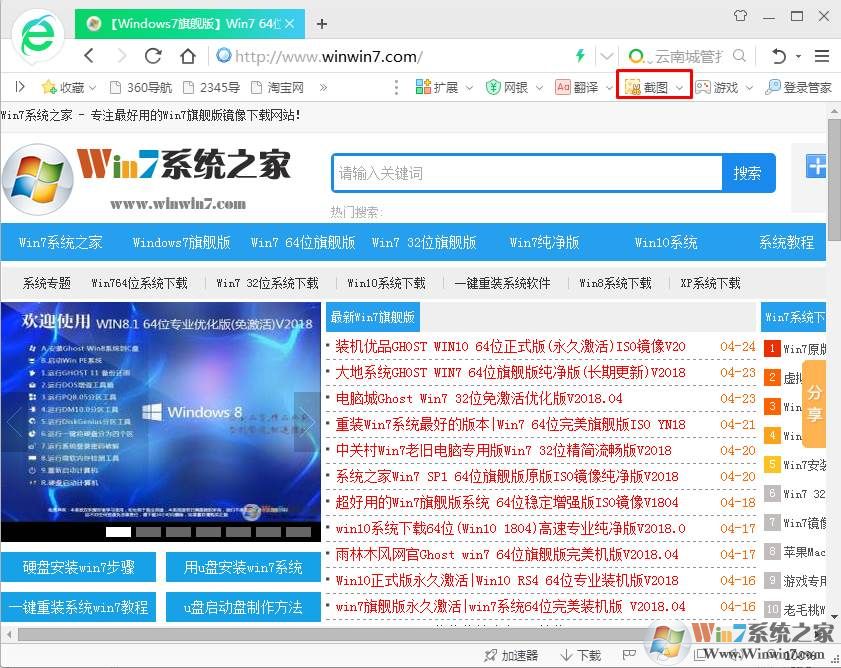Viewport: 841px width, 668px height.
Task: Open 电脑城Ghost Win7 32位免激活优化版 article
Action: pyautogui.click(x=479, y=398)
